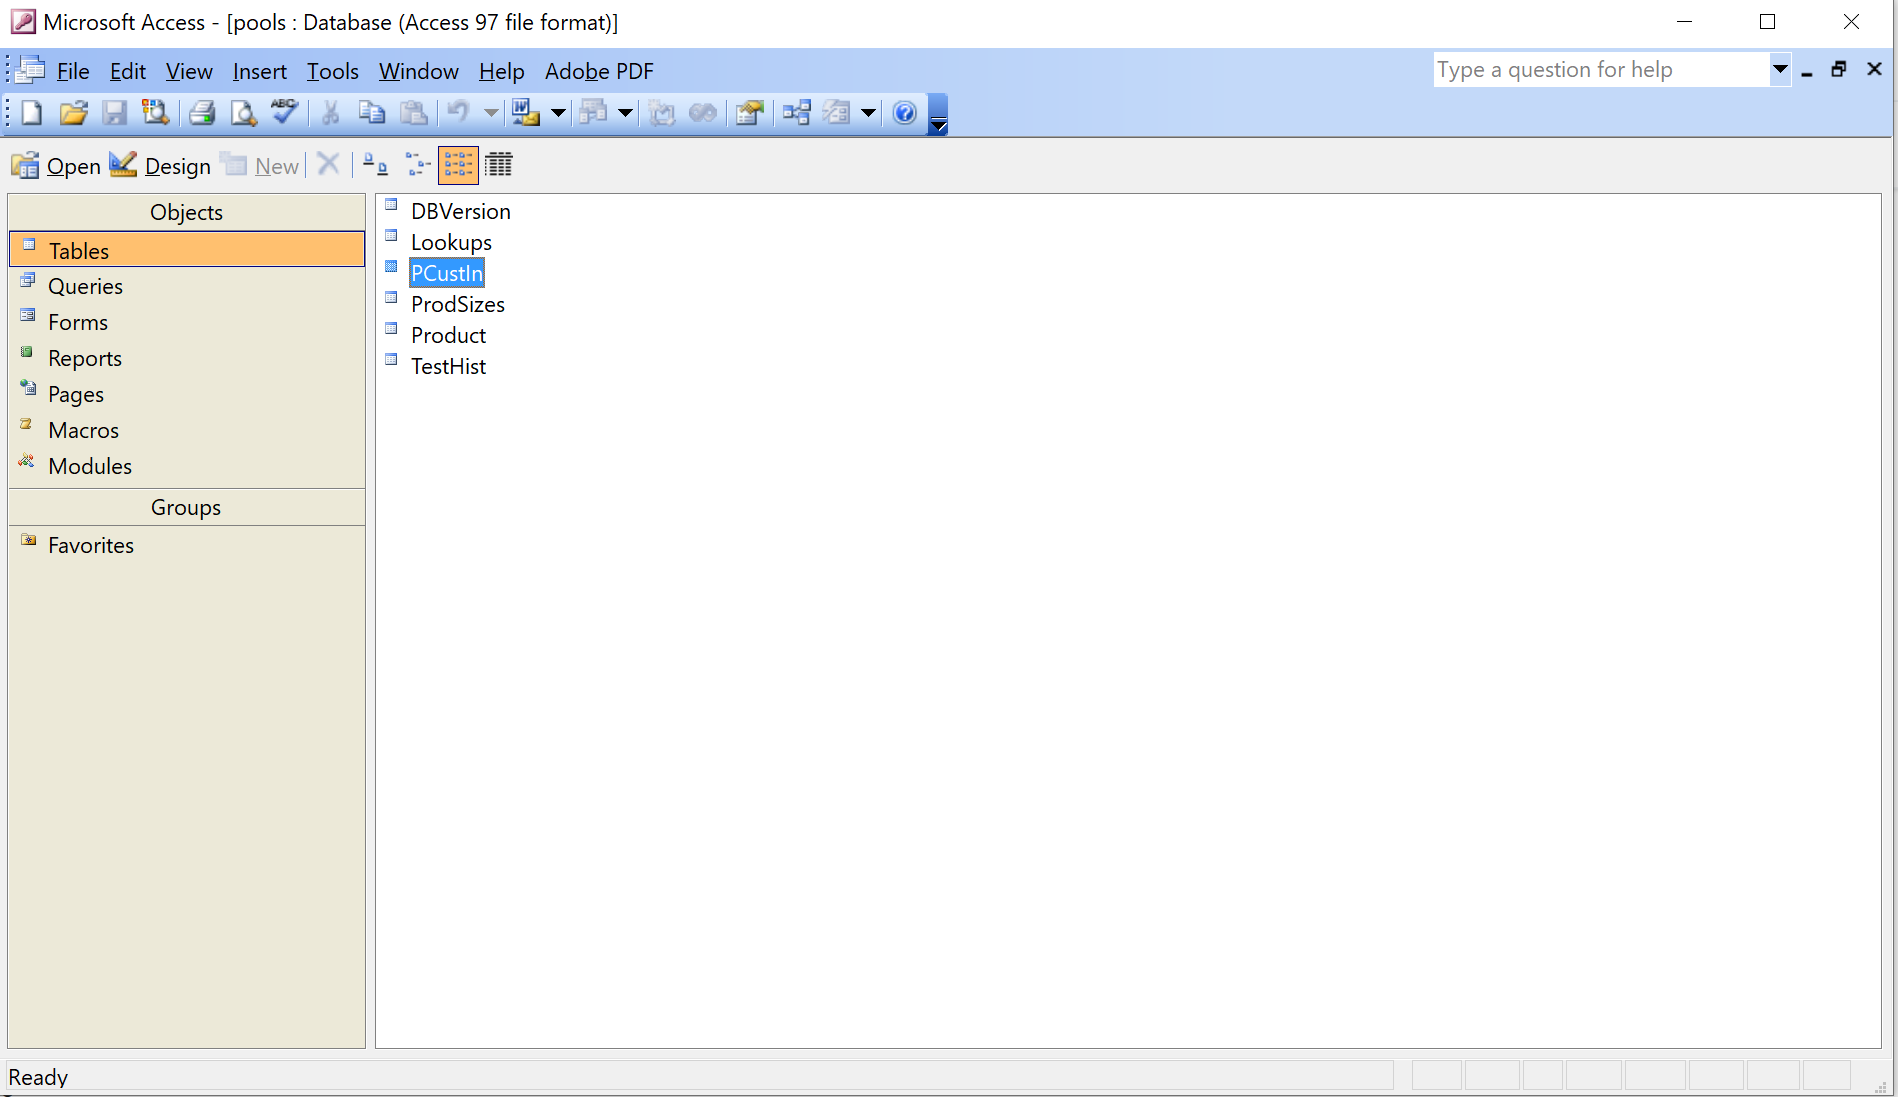This screenshot has width=1898, height=1097.
Task: Open the Relationships icon
Action: coord(797,113)
